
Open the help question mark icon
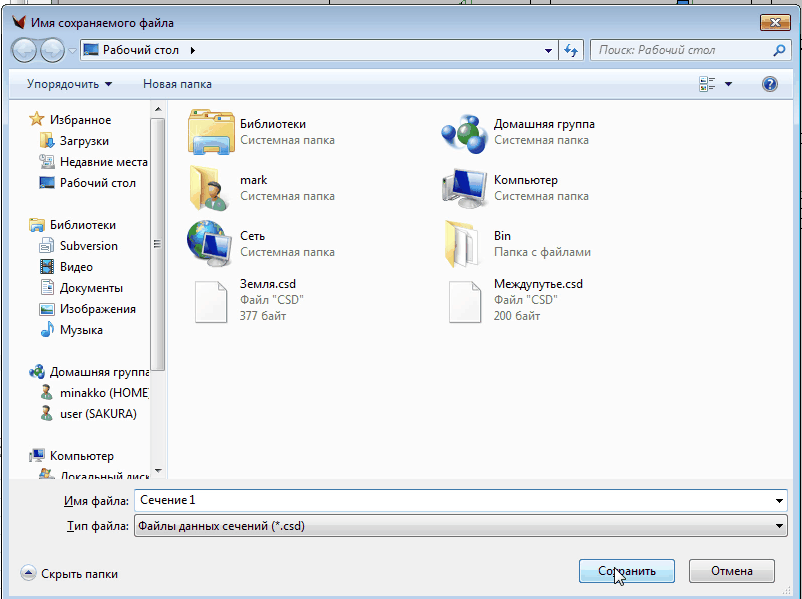tap(770, 84)
